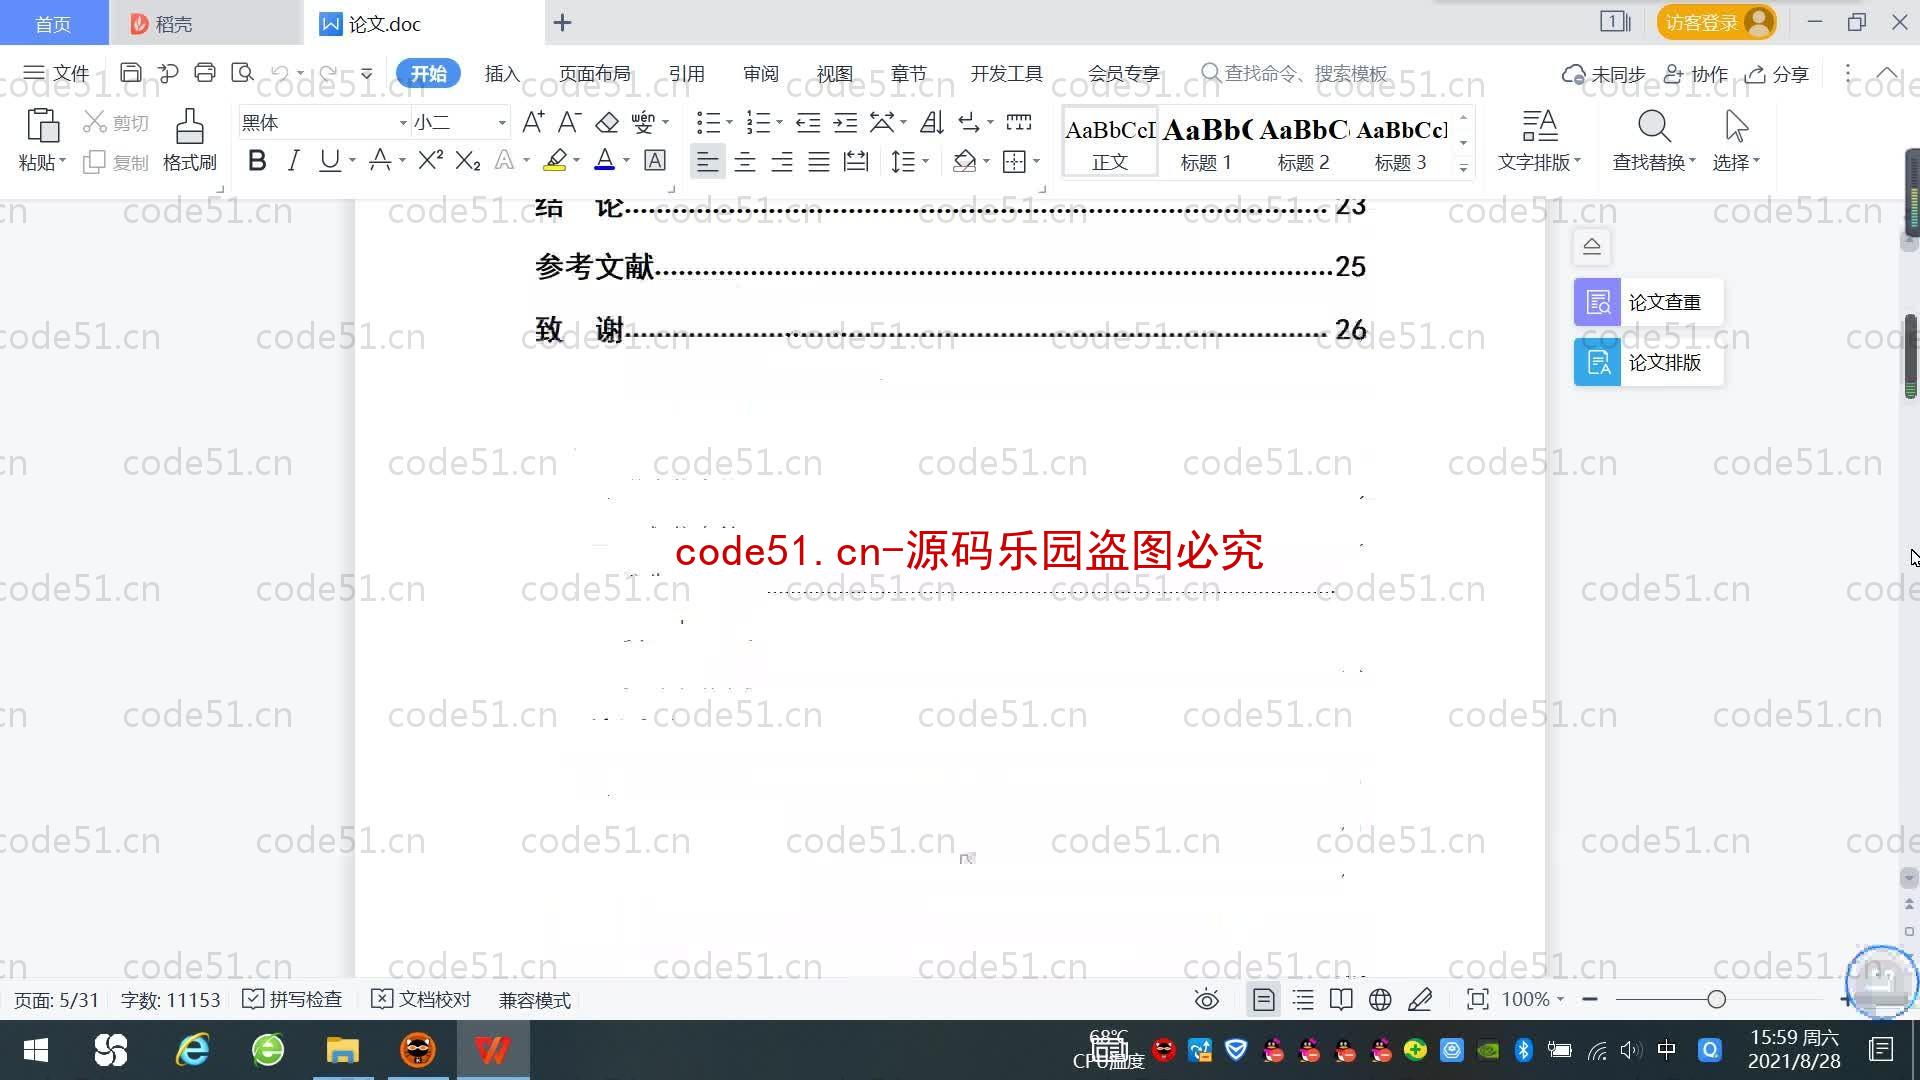Open the 文件 menu
Image resolution: width=1920 pixels, height=1080 pixels.
pos(56,73)
